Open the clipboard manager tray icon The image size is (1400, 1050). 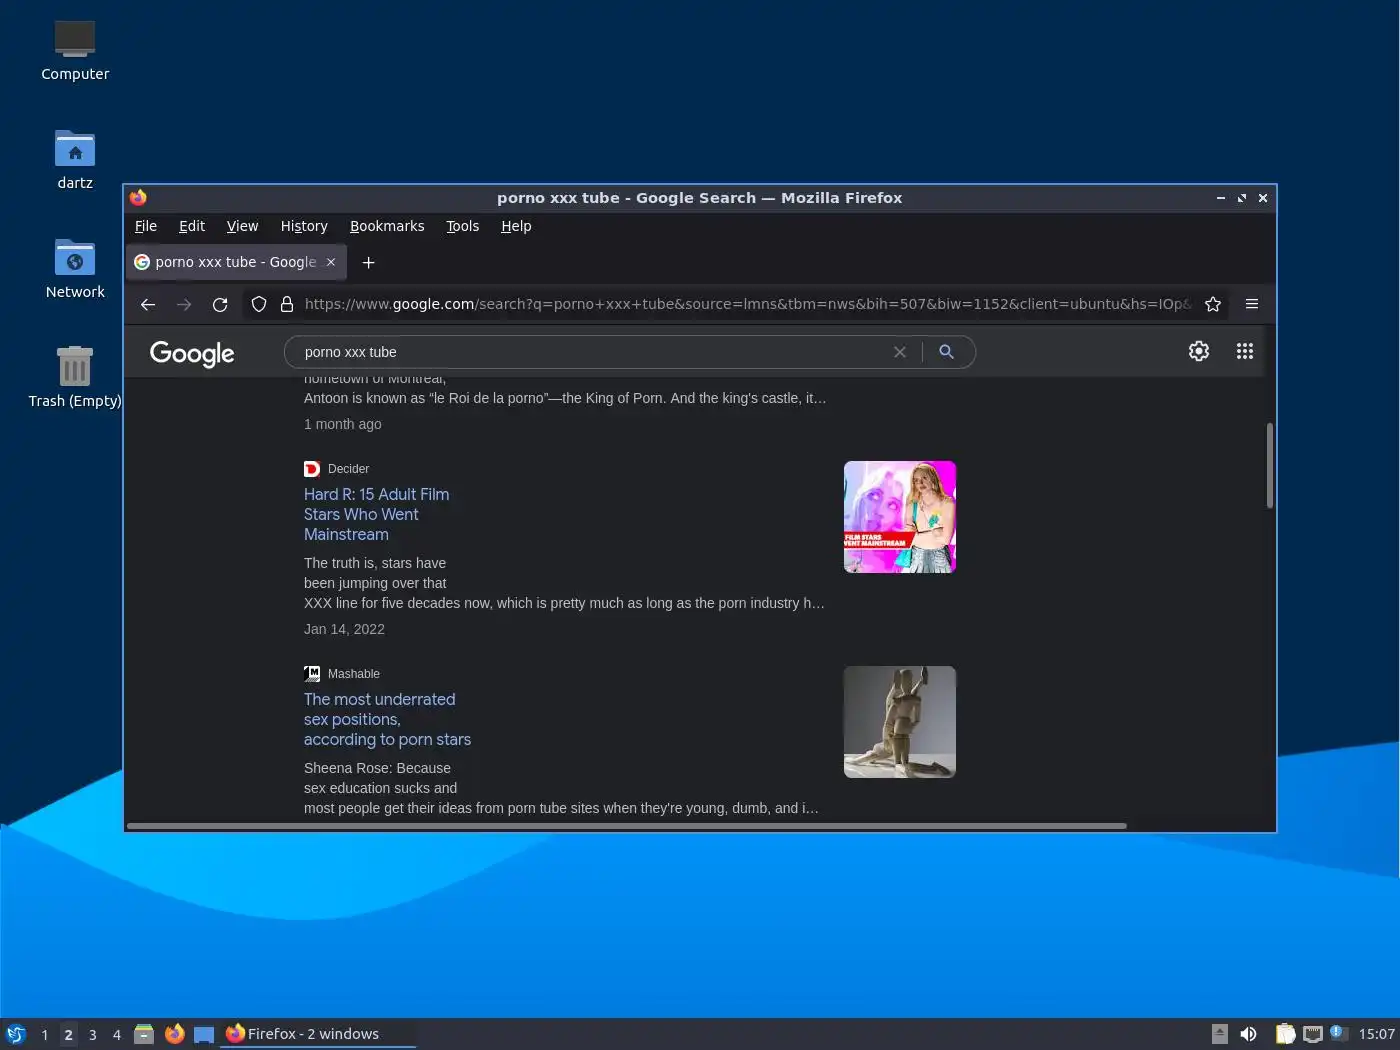1285,1034
